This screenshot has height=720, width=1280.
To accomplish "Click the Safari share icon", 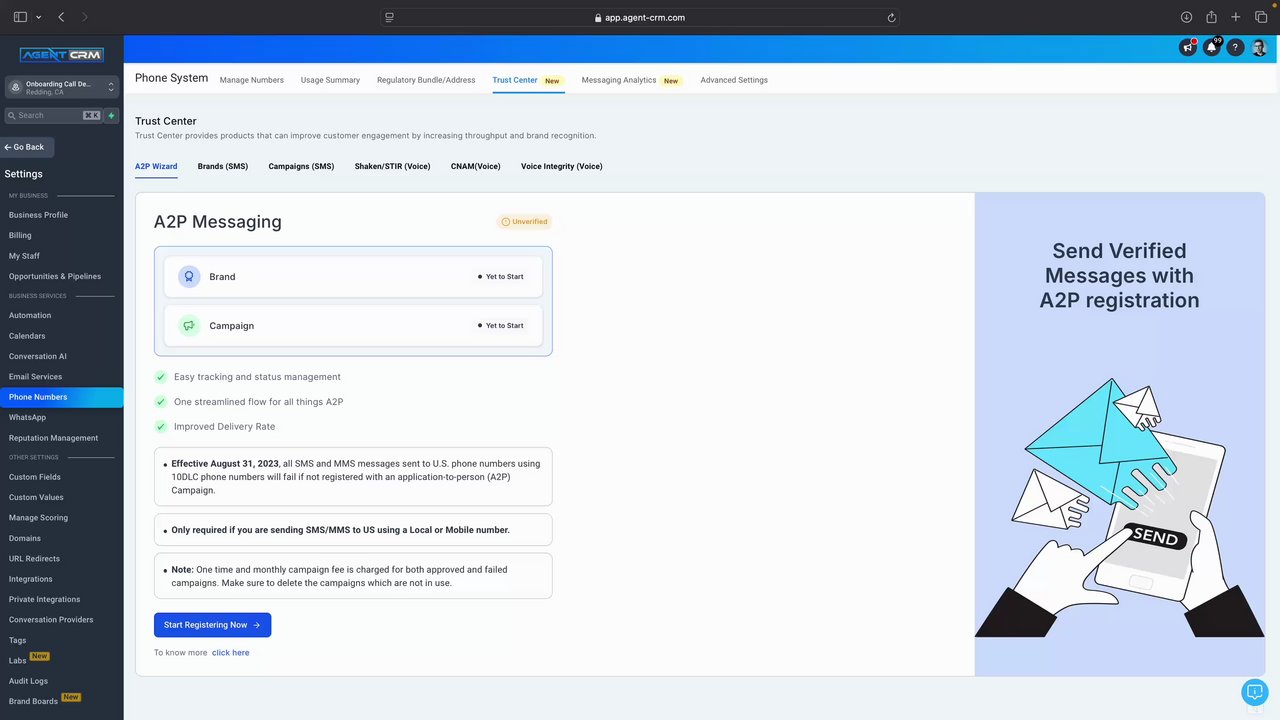I will [x=1211, y=17].
